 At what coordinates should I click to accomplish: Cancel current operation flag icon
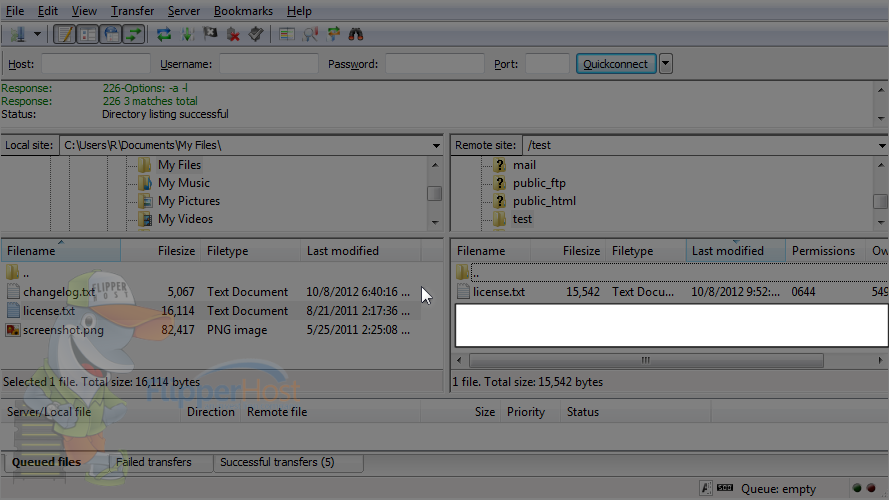[x=210, y=35]
